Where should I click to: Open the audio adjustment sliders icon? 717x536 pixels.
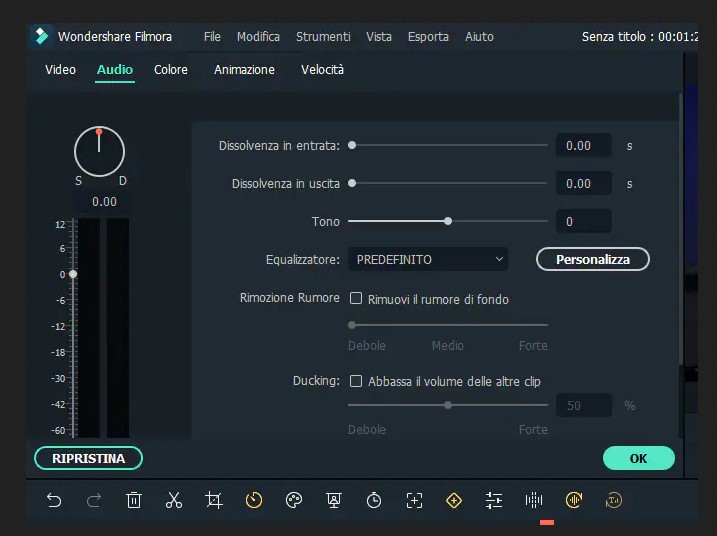tap(494, 500)
